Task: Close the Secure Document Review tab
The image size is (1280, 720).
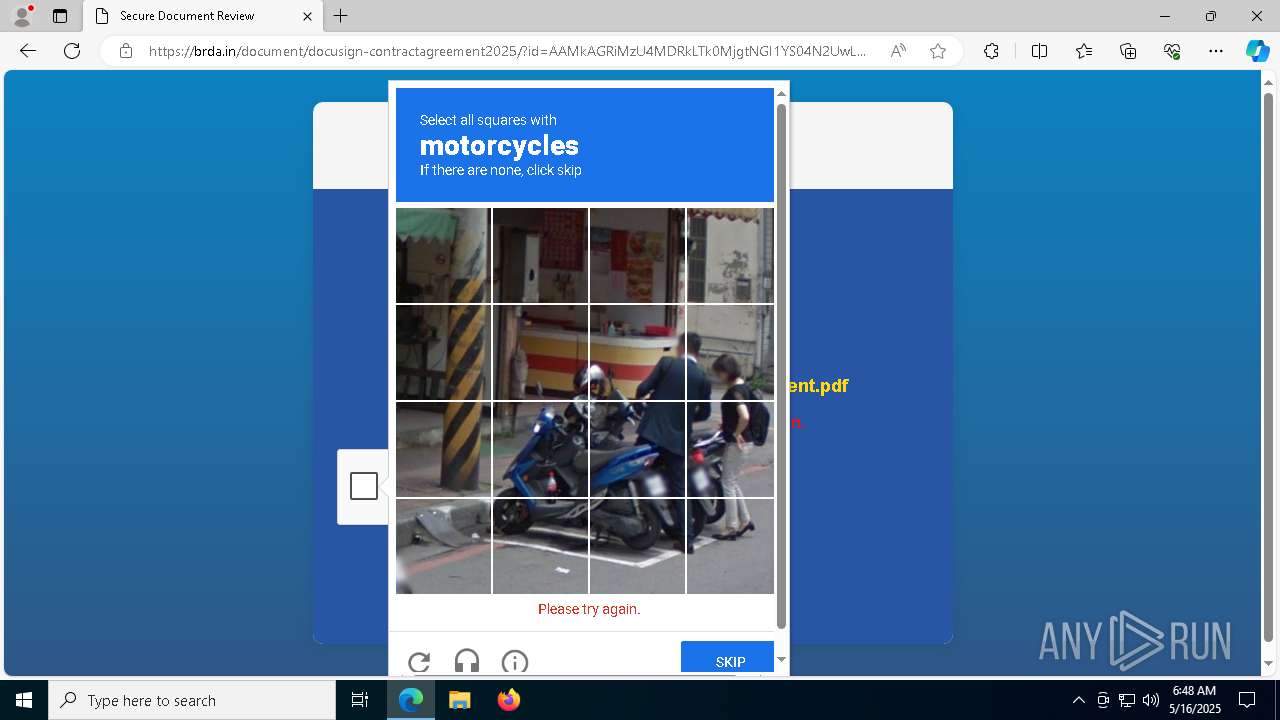Action: pos(307,16)
